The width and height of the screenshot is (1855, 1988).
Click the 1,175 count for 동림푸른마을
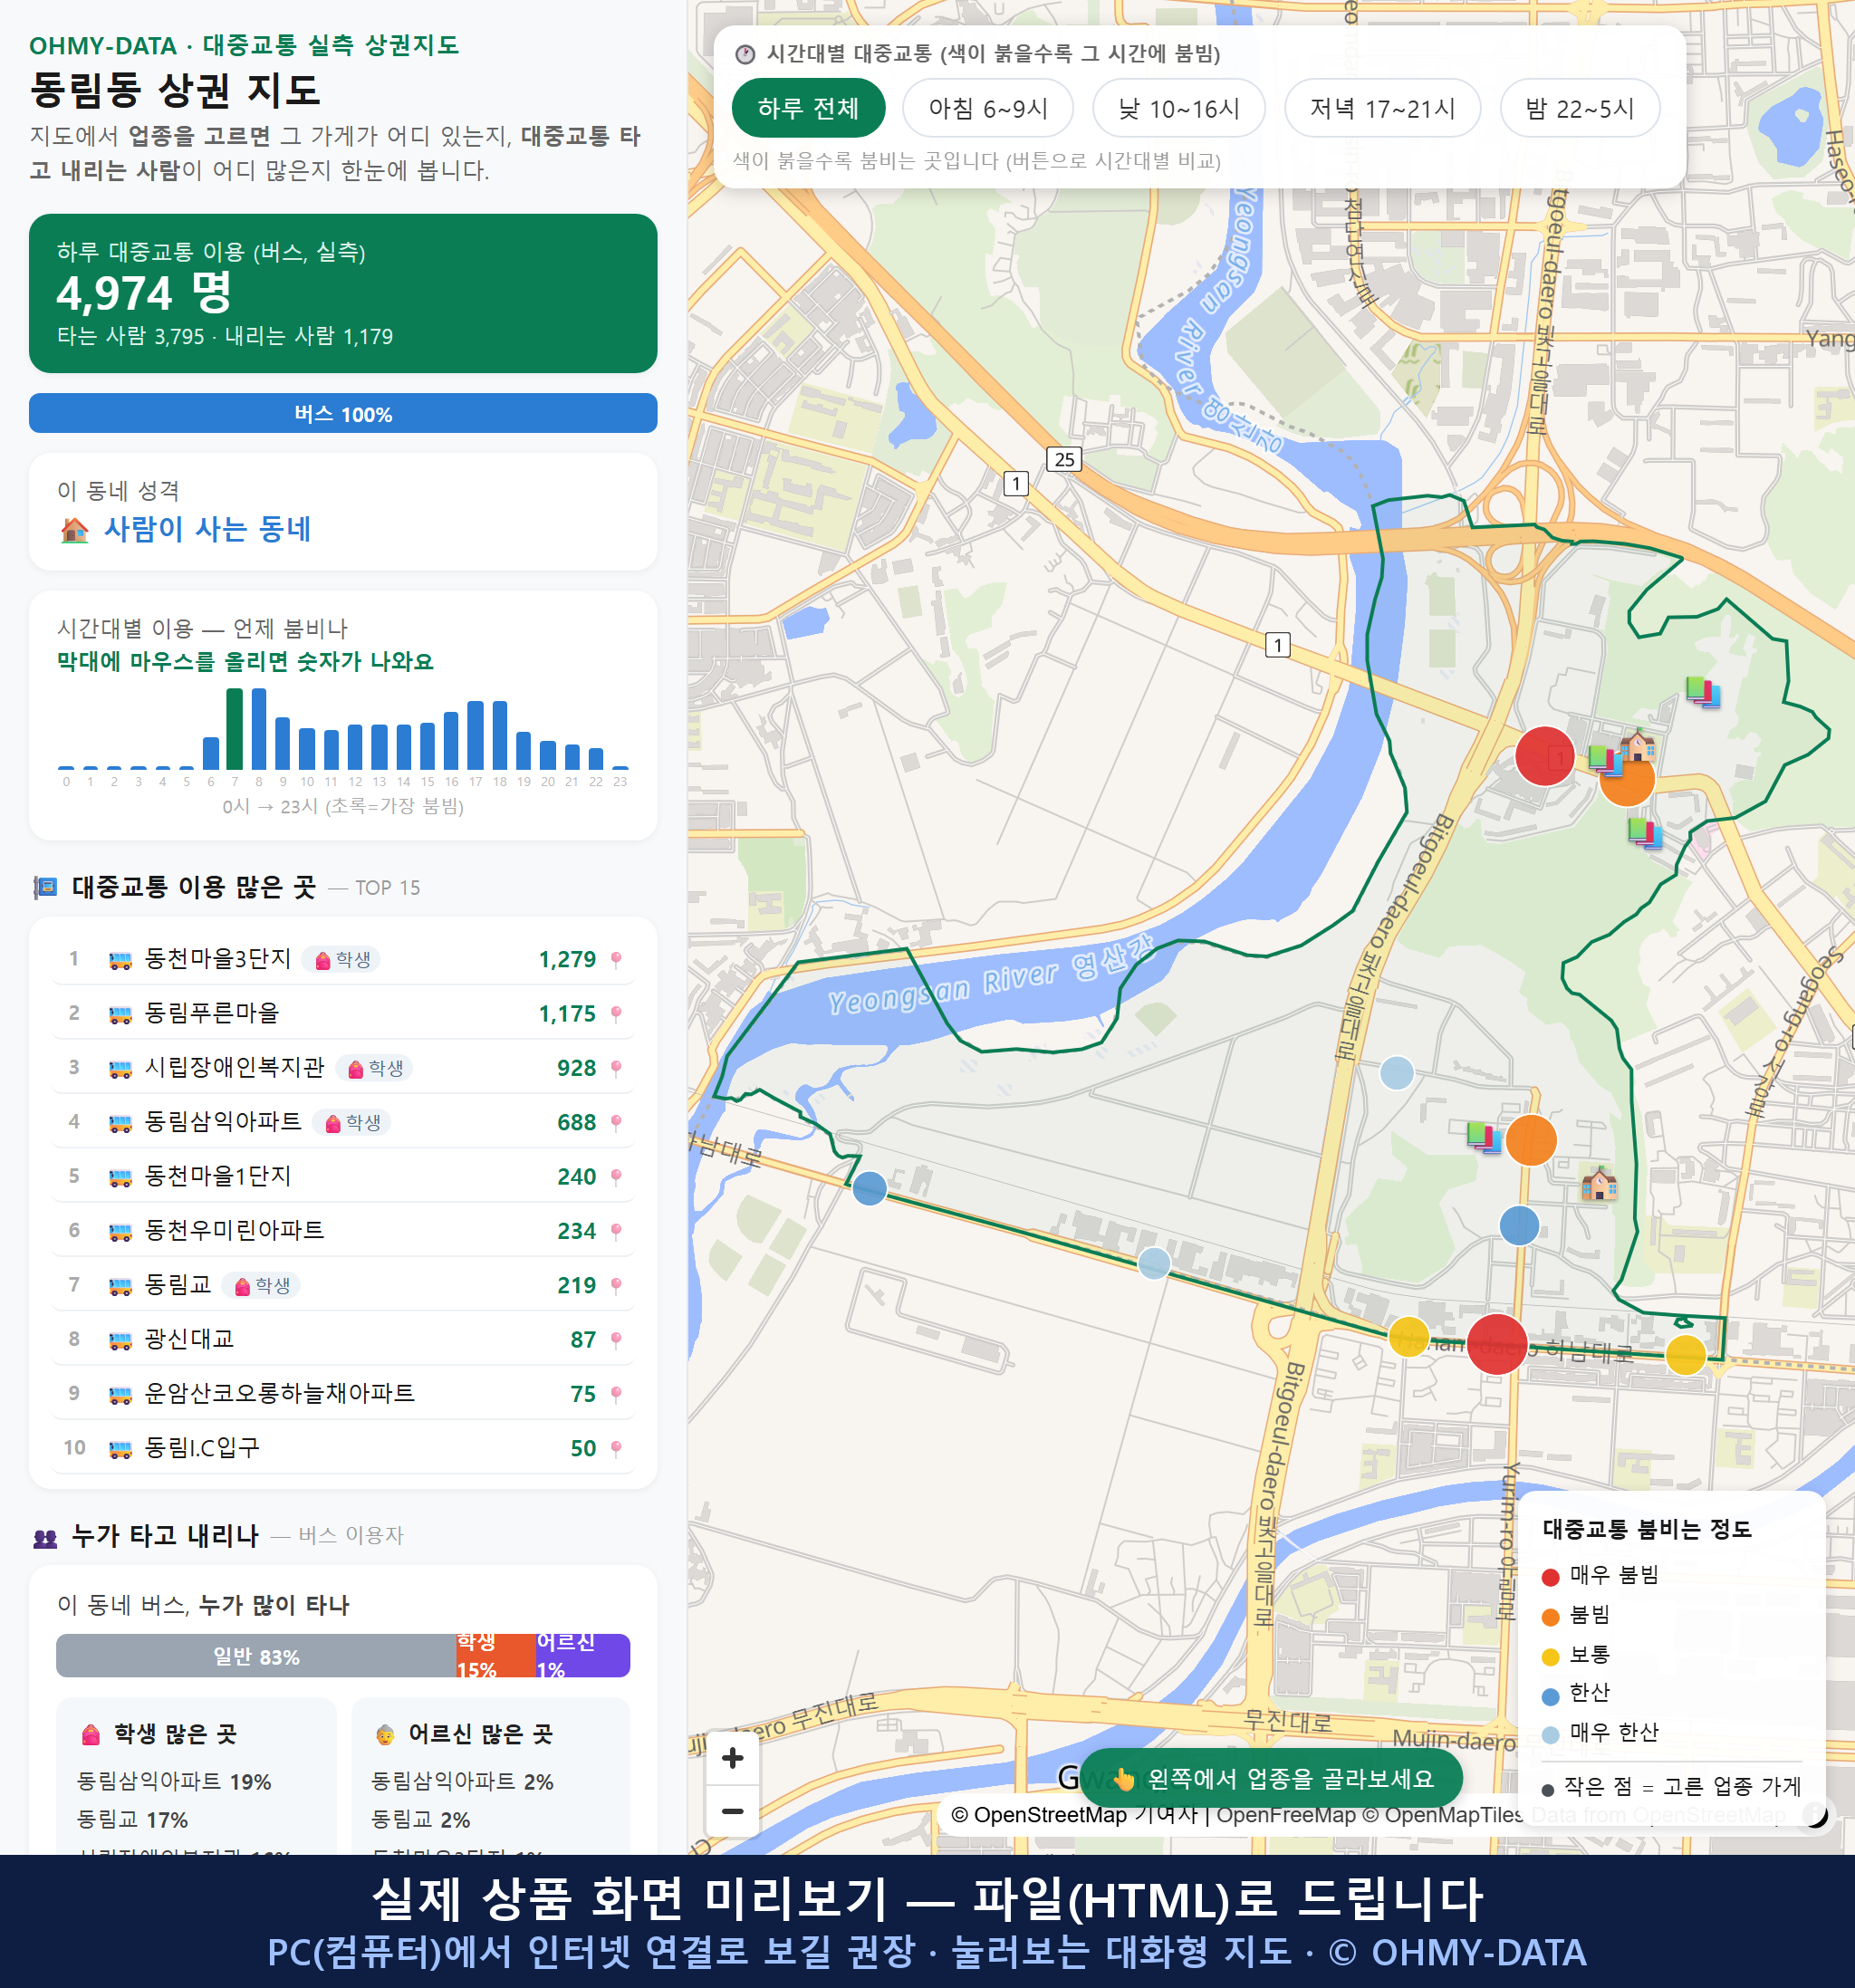pyautogui.click(x=567, y=1014)
